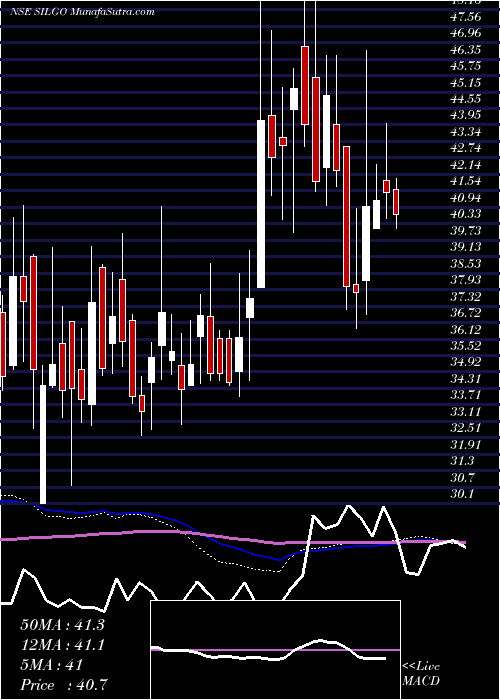Screen dimensions: 500x700
Task: Click the 37.93 price axis label
Action: coord(466,280)
